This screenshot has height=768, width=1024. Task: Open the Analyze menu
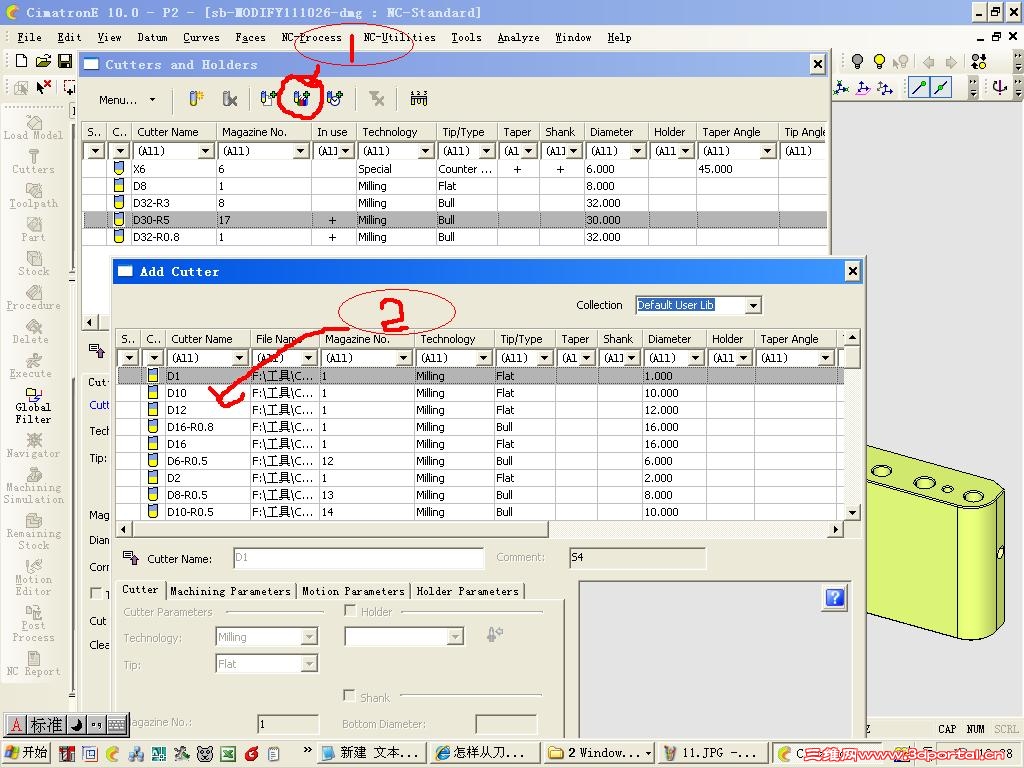(x=519, y=37)
